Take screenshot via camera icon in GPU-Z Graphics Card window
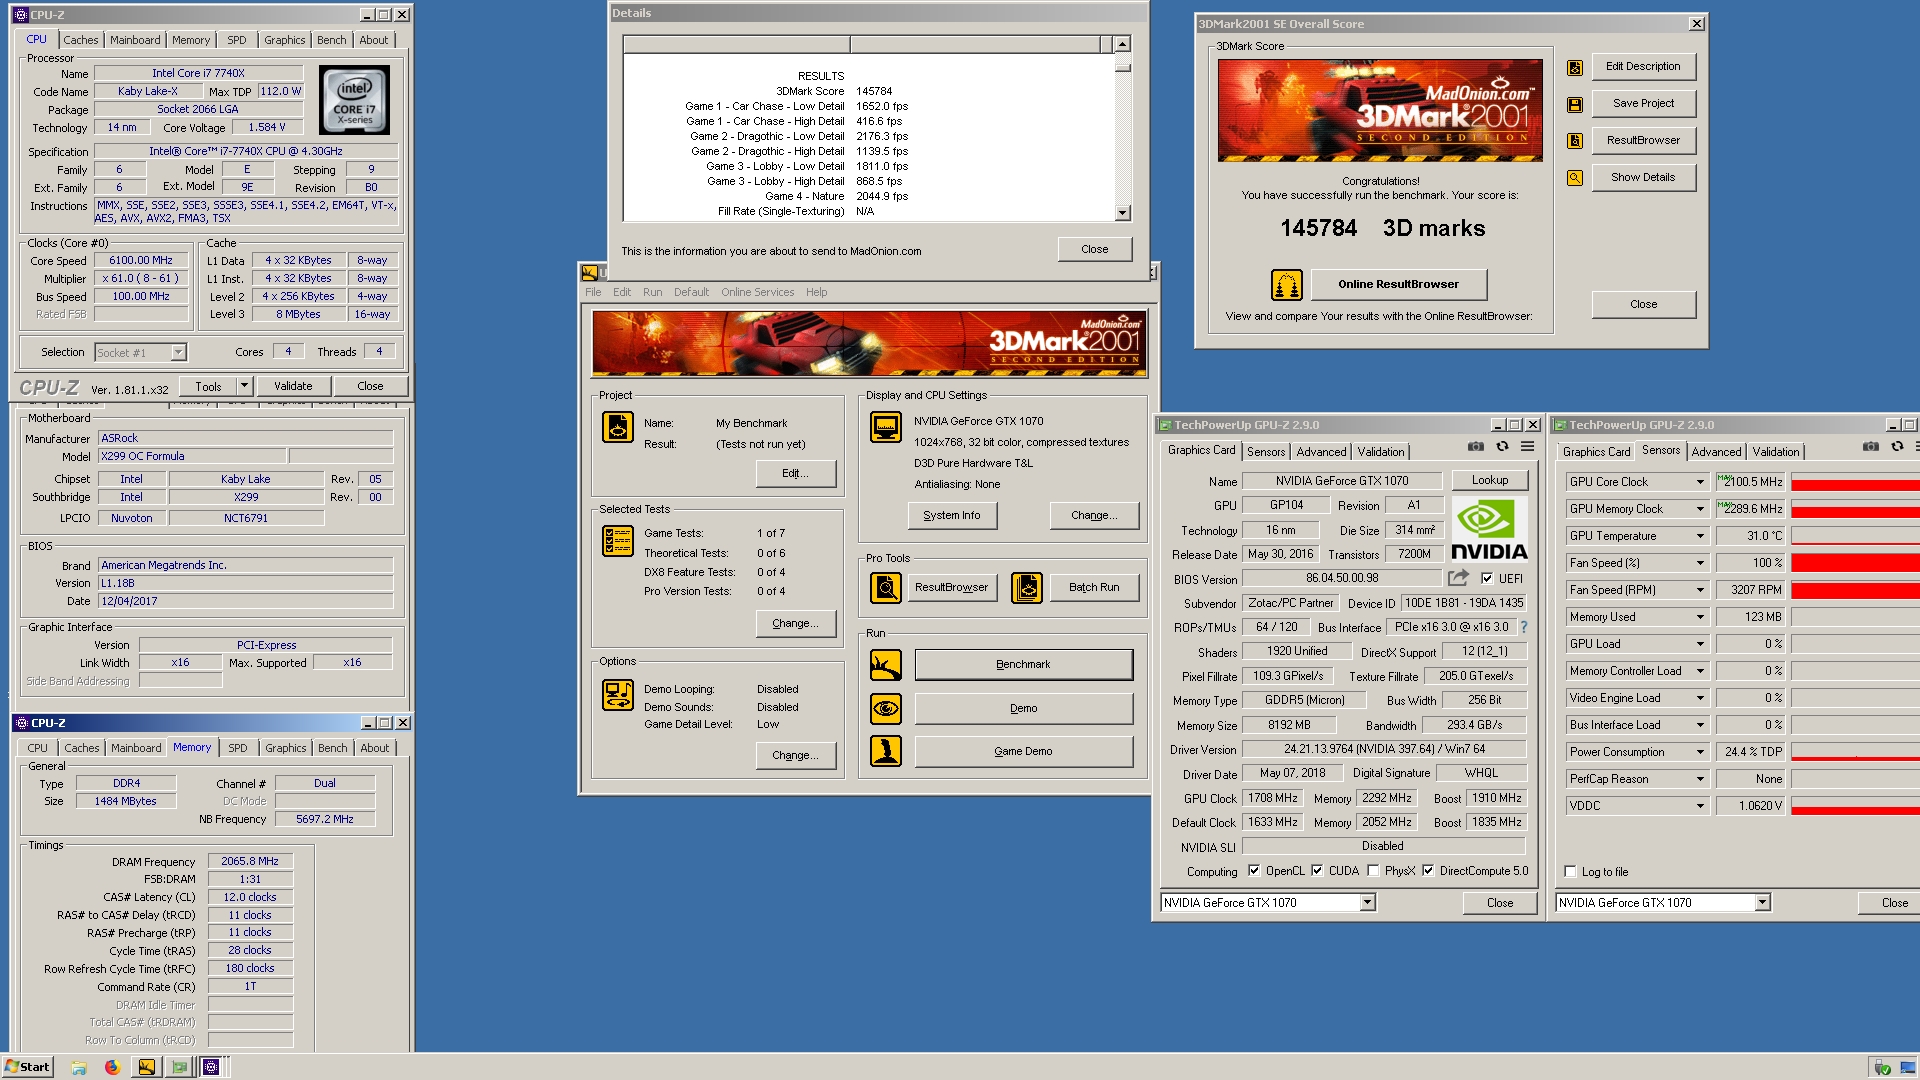Image resolution: width=1920 pixels, height=1080 pixels. (1476, 447)
